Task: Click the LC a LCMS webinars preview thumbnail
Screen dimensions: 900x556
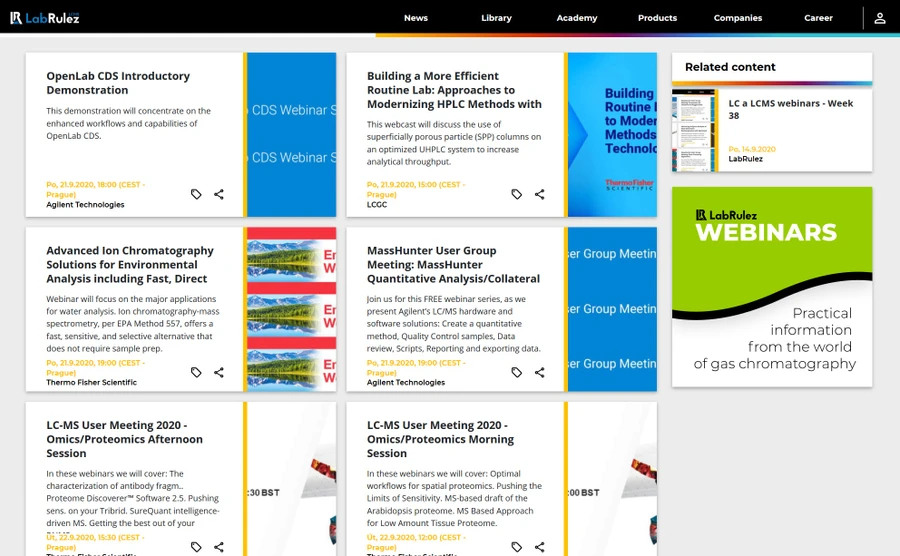Action: 693,130
